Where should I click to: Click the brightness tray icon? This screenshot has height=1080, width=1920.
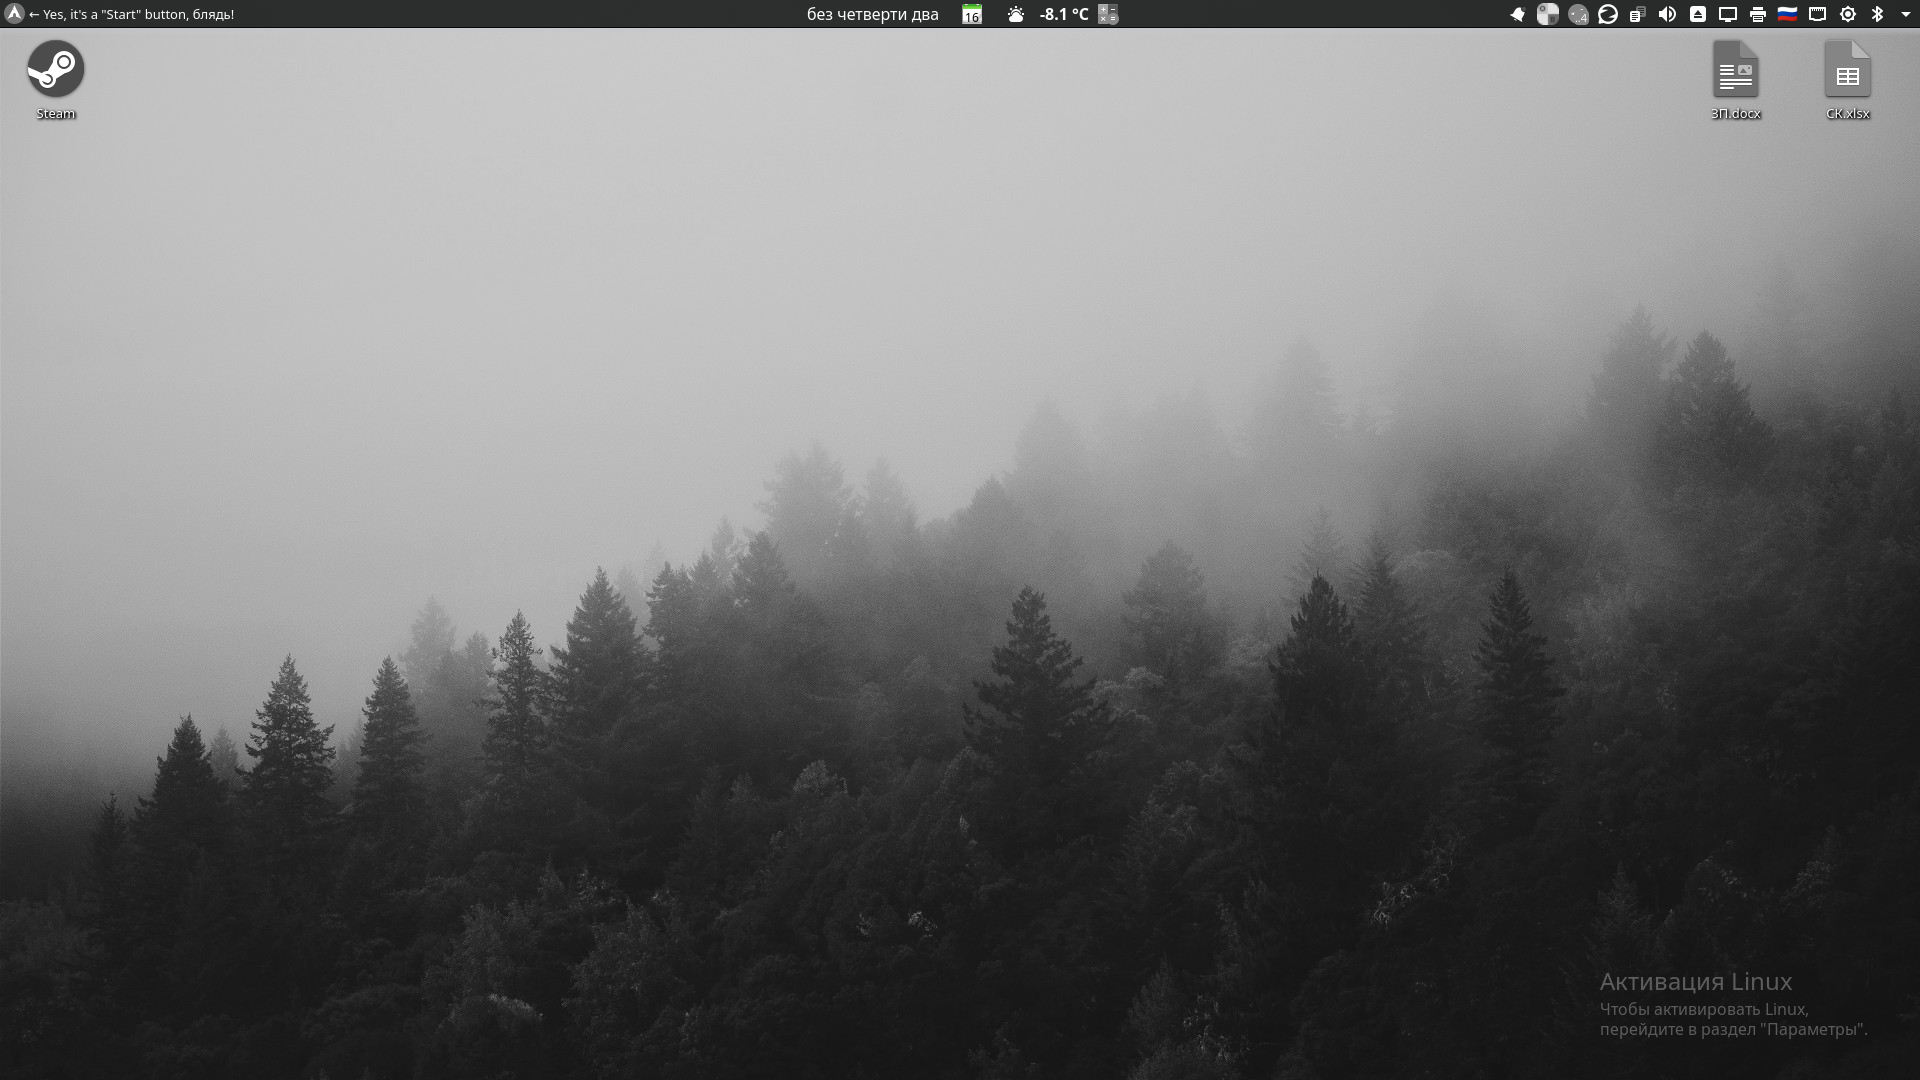[1848, 14]
